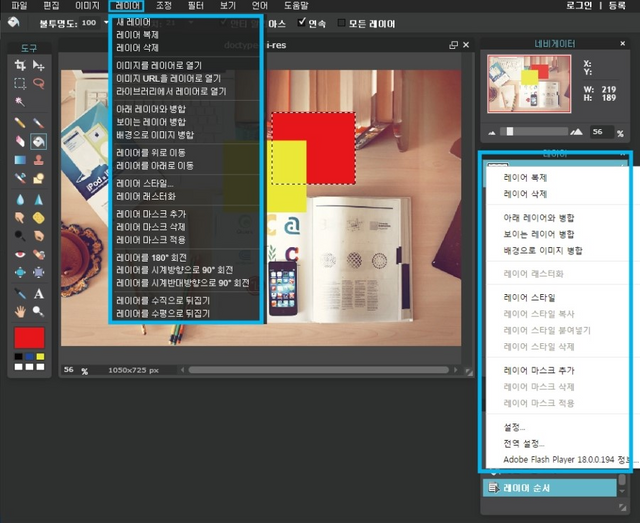Open the 언어 menu

(x=260, y=6)
